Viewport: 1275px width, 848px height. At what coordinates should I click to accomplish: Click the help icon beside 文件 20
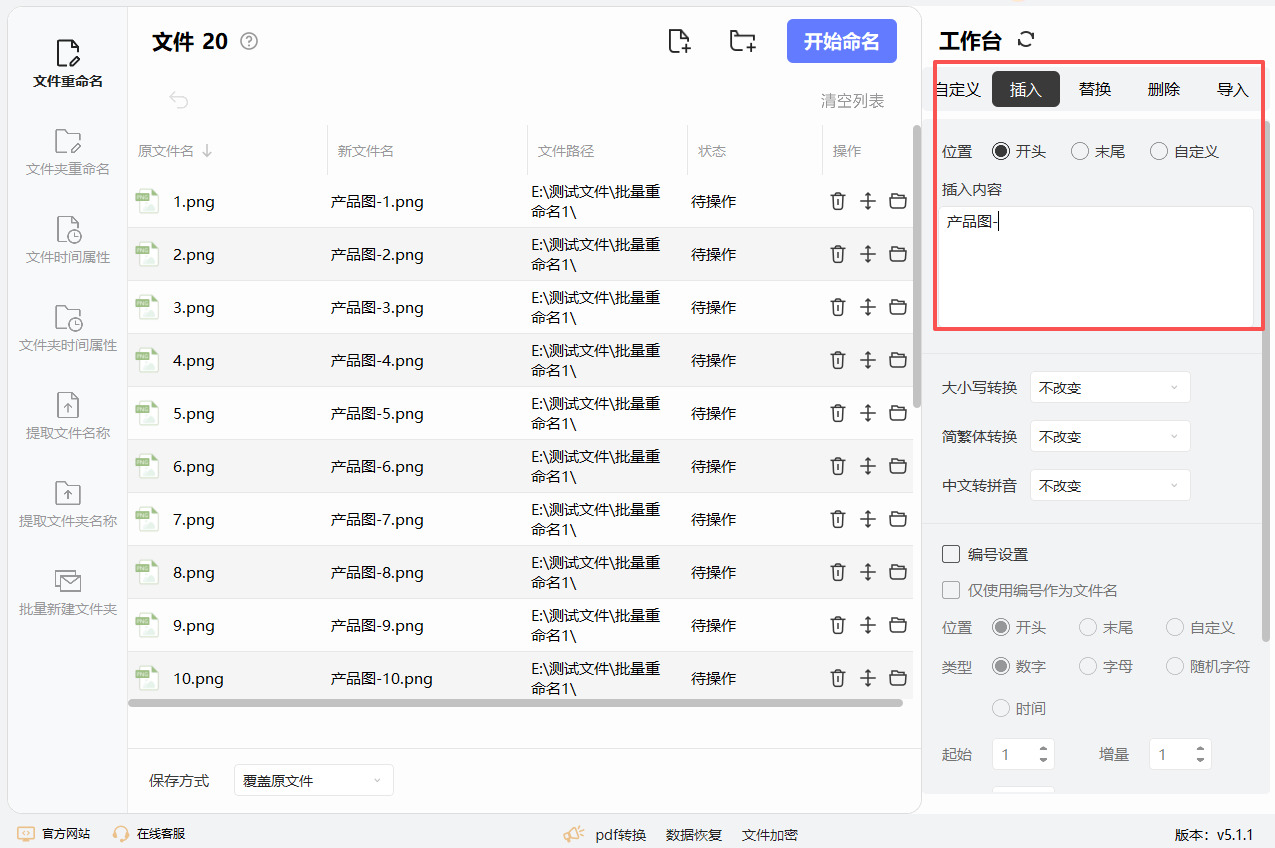coord(250,41)
